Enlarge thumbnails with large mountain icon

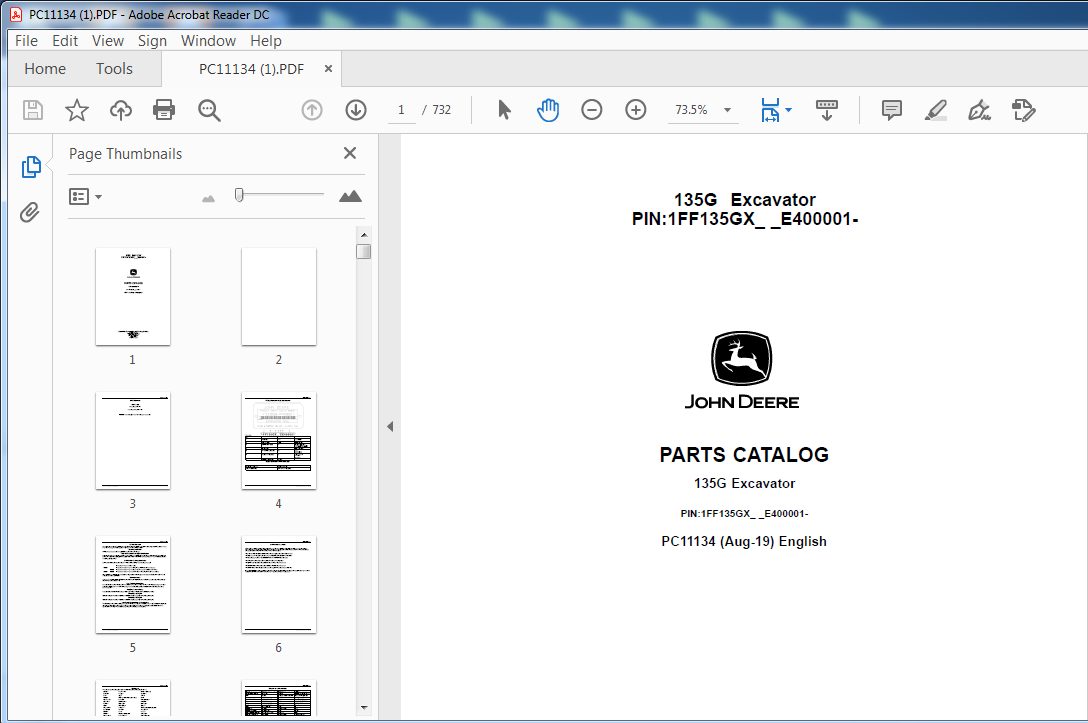(350, 196)
